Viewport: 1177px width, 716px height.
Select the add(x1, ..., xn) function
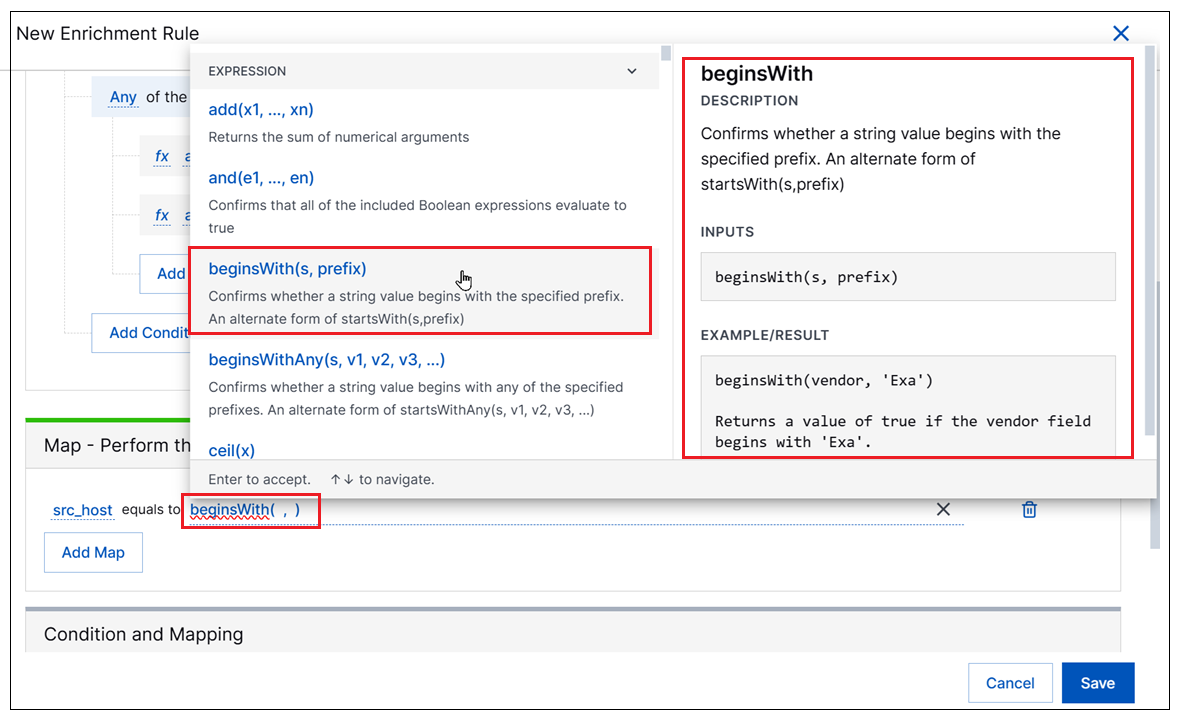coord(260,110)
